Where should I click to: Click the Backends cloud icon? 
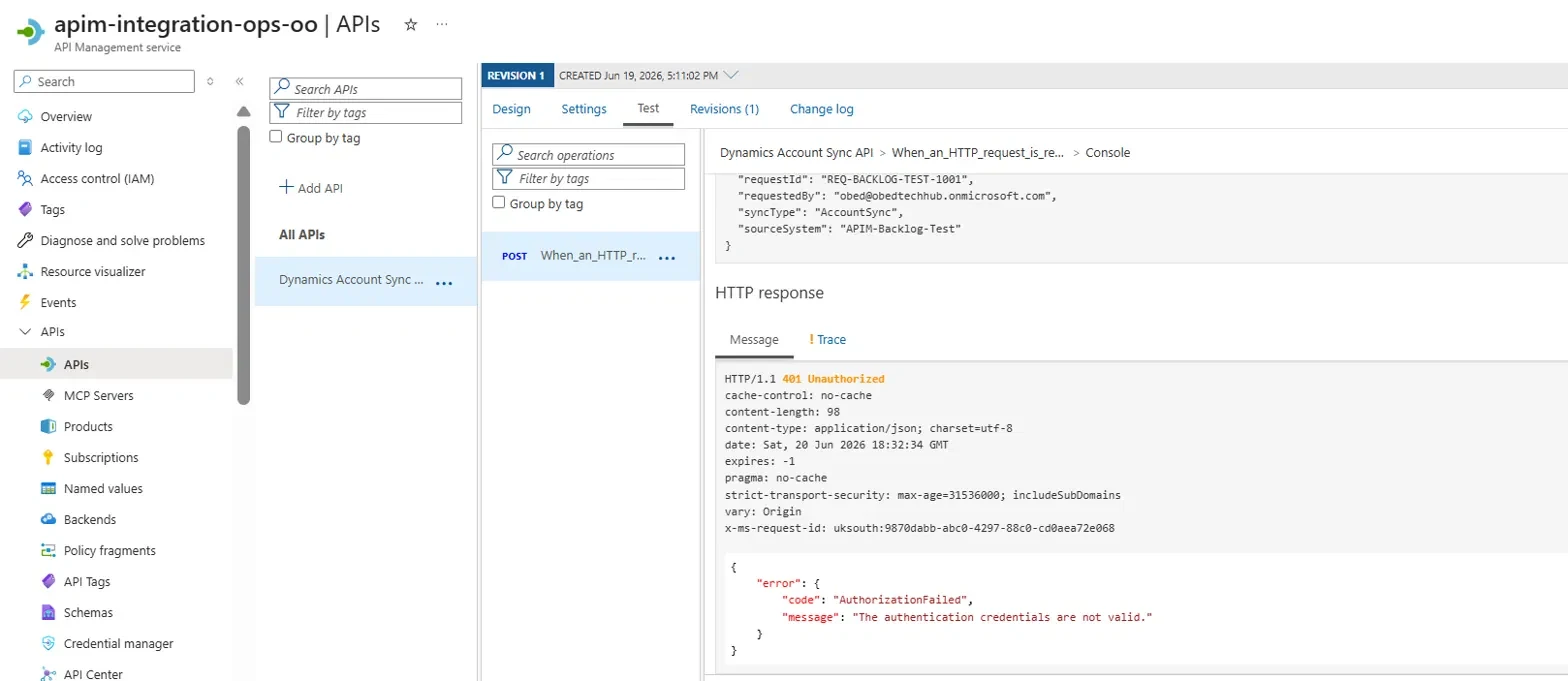tap(48, 520)
